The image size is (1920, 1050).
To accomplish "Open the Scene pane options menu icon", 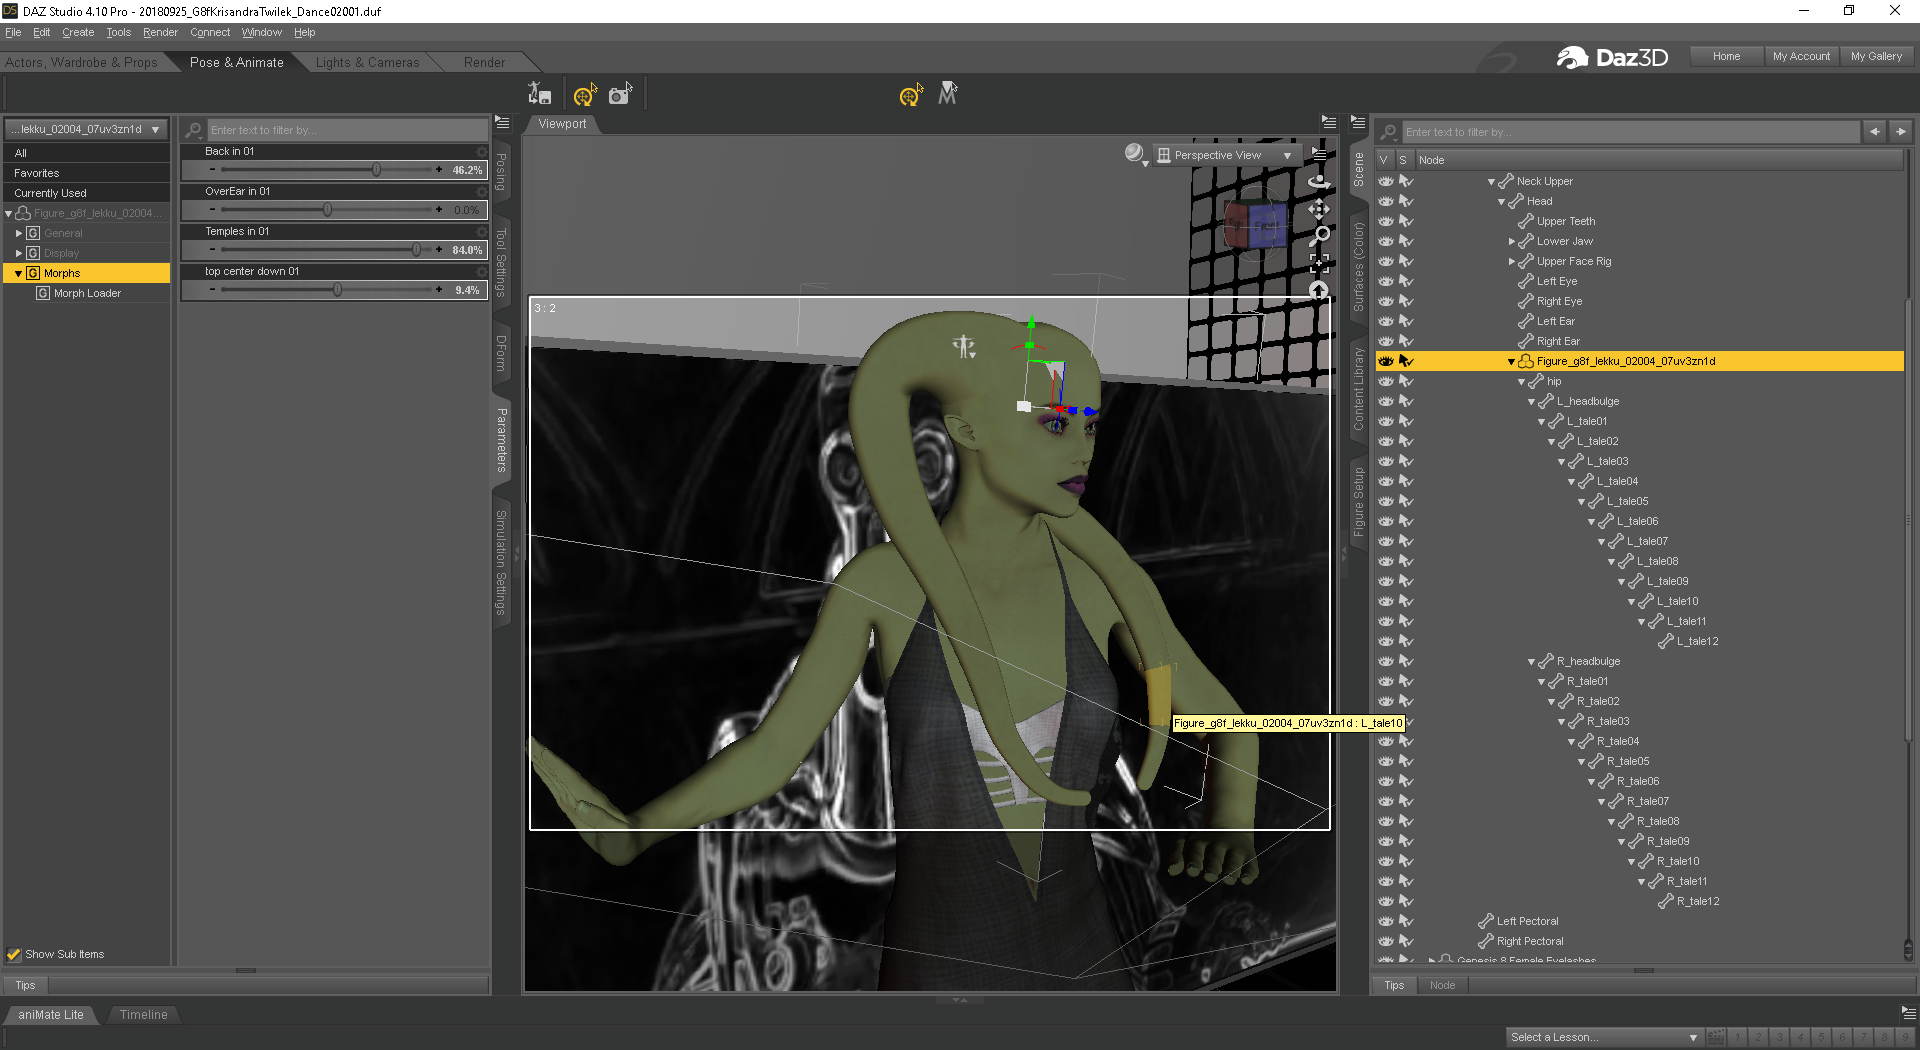I will pyautogui.click(x=1358, y=122).
